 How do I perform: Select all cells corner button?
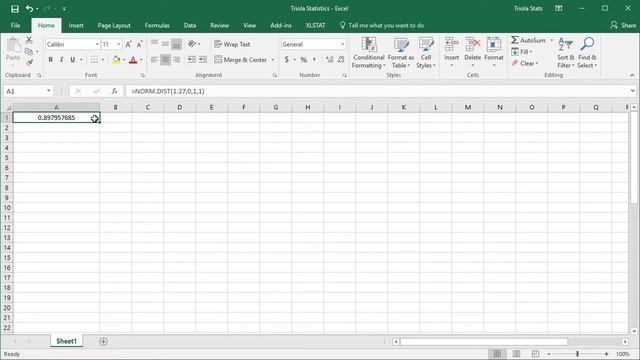[7, 107]
